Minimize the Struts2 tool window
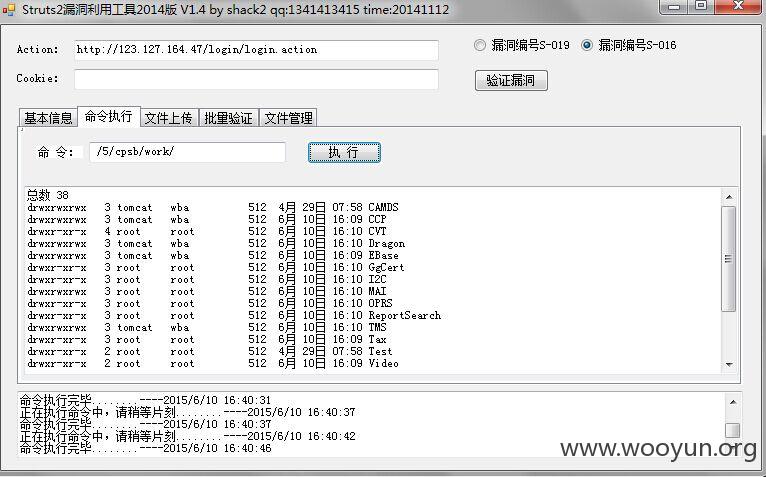The height and width of the screenshot is (477, 766). click(x=674, y=7)
